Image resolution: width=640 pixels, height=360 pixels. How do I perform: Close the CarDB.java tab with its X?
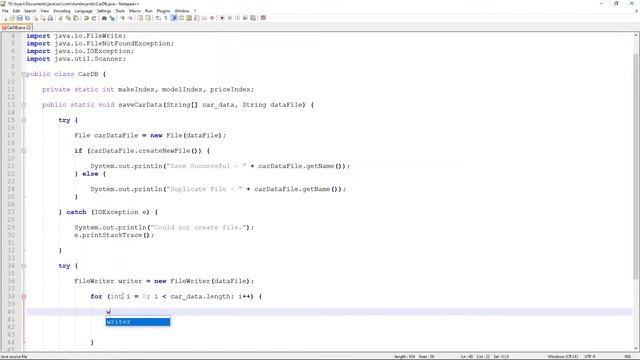(29, 27)
